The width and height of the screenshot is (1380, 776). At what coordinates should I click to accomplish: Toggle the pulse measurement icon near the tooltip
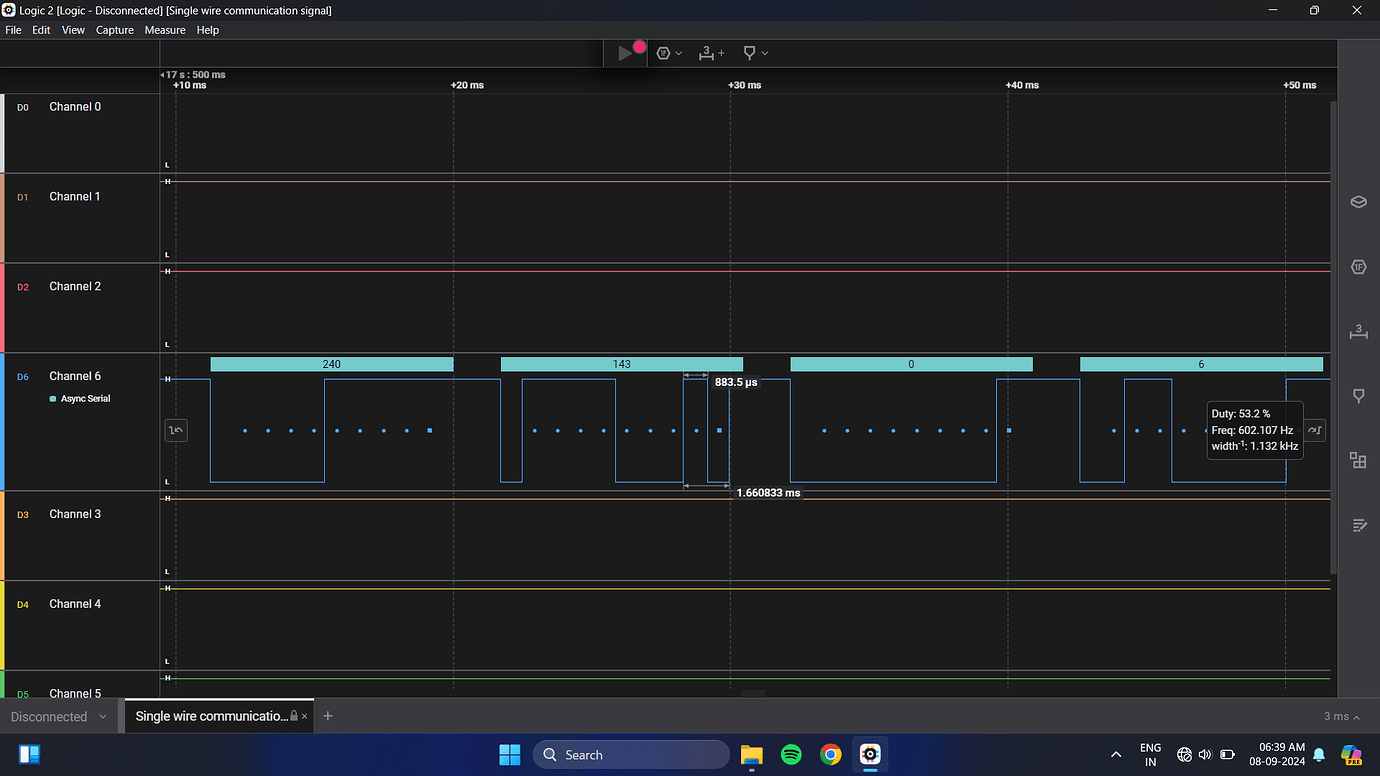coord(1314,430)
